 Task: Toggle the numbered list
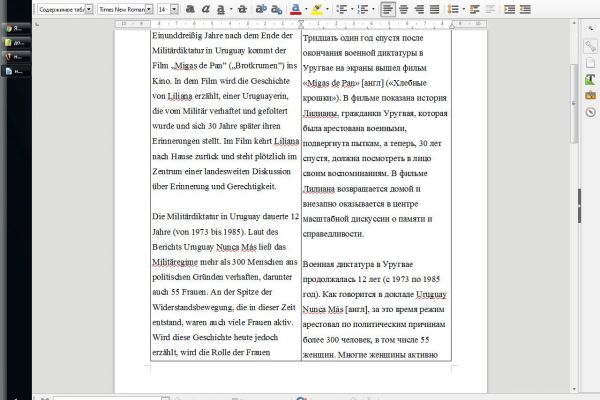click(x=362, y=9)
